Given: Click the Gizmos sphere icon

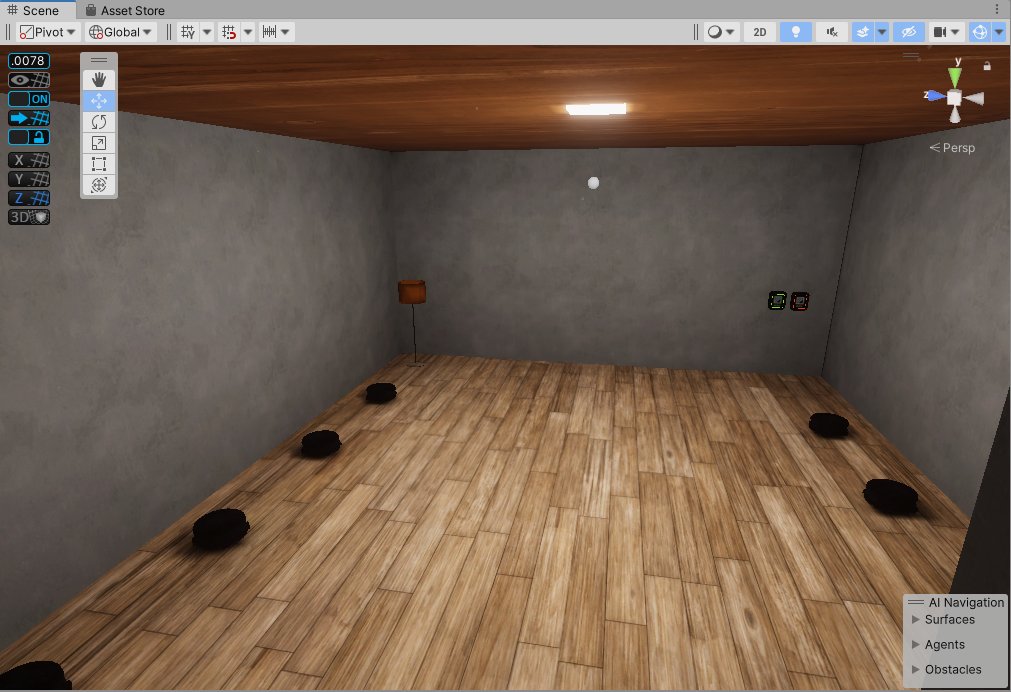Looking at the screenshot, I should click(980, 32).
